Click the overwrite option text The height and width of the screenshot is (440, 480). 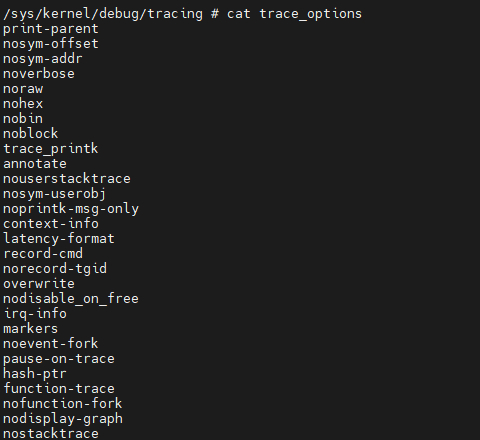point(39,284)
